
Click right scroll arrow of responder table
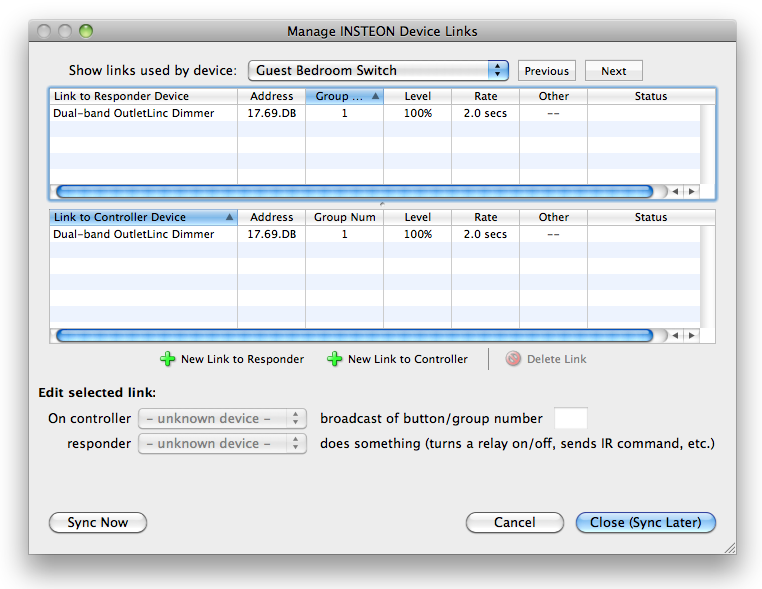692,191
